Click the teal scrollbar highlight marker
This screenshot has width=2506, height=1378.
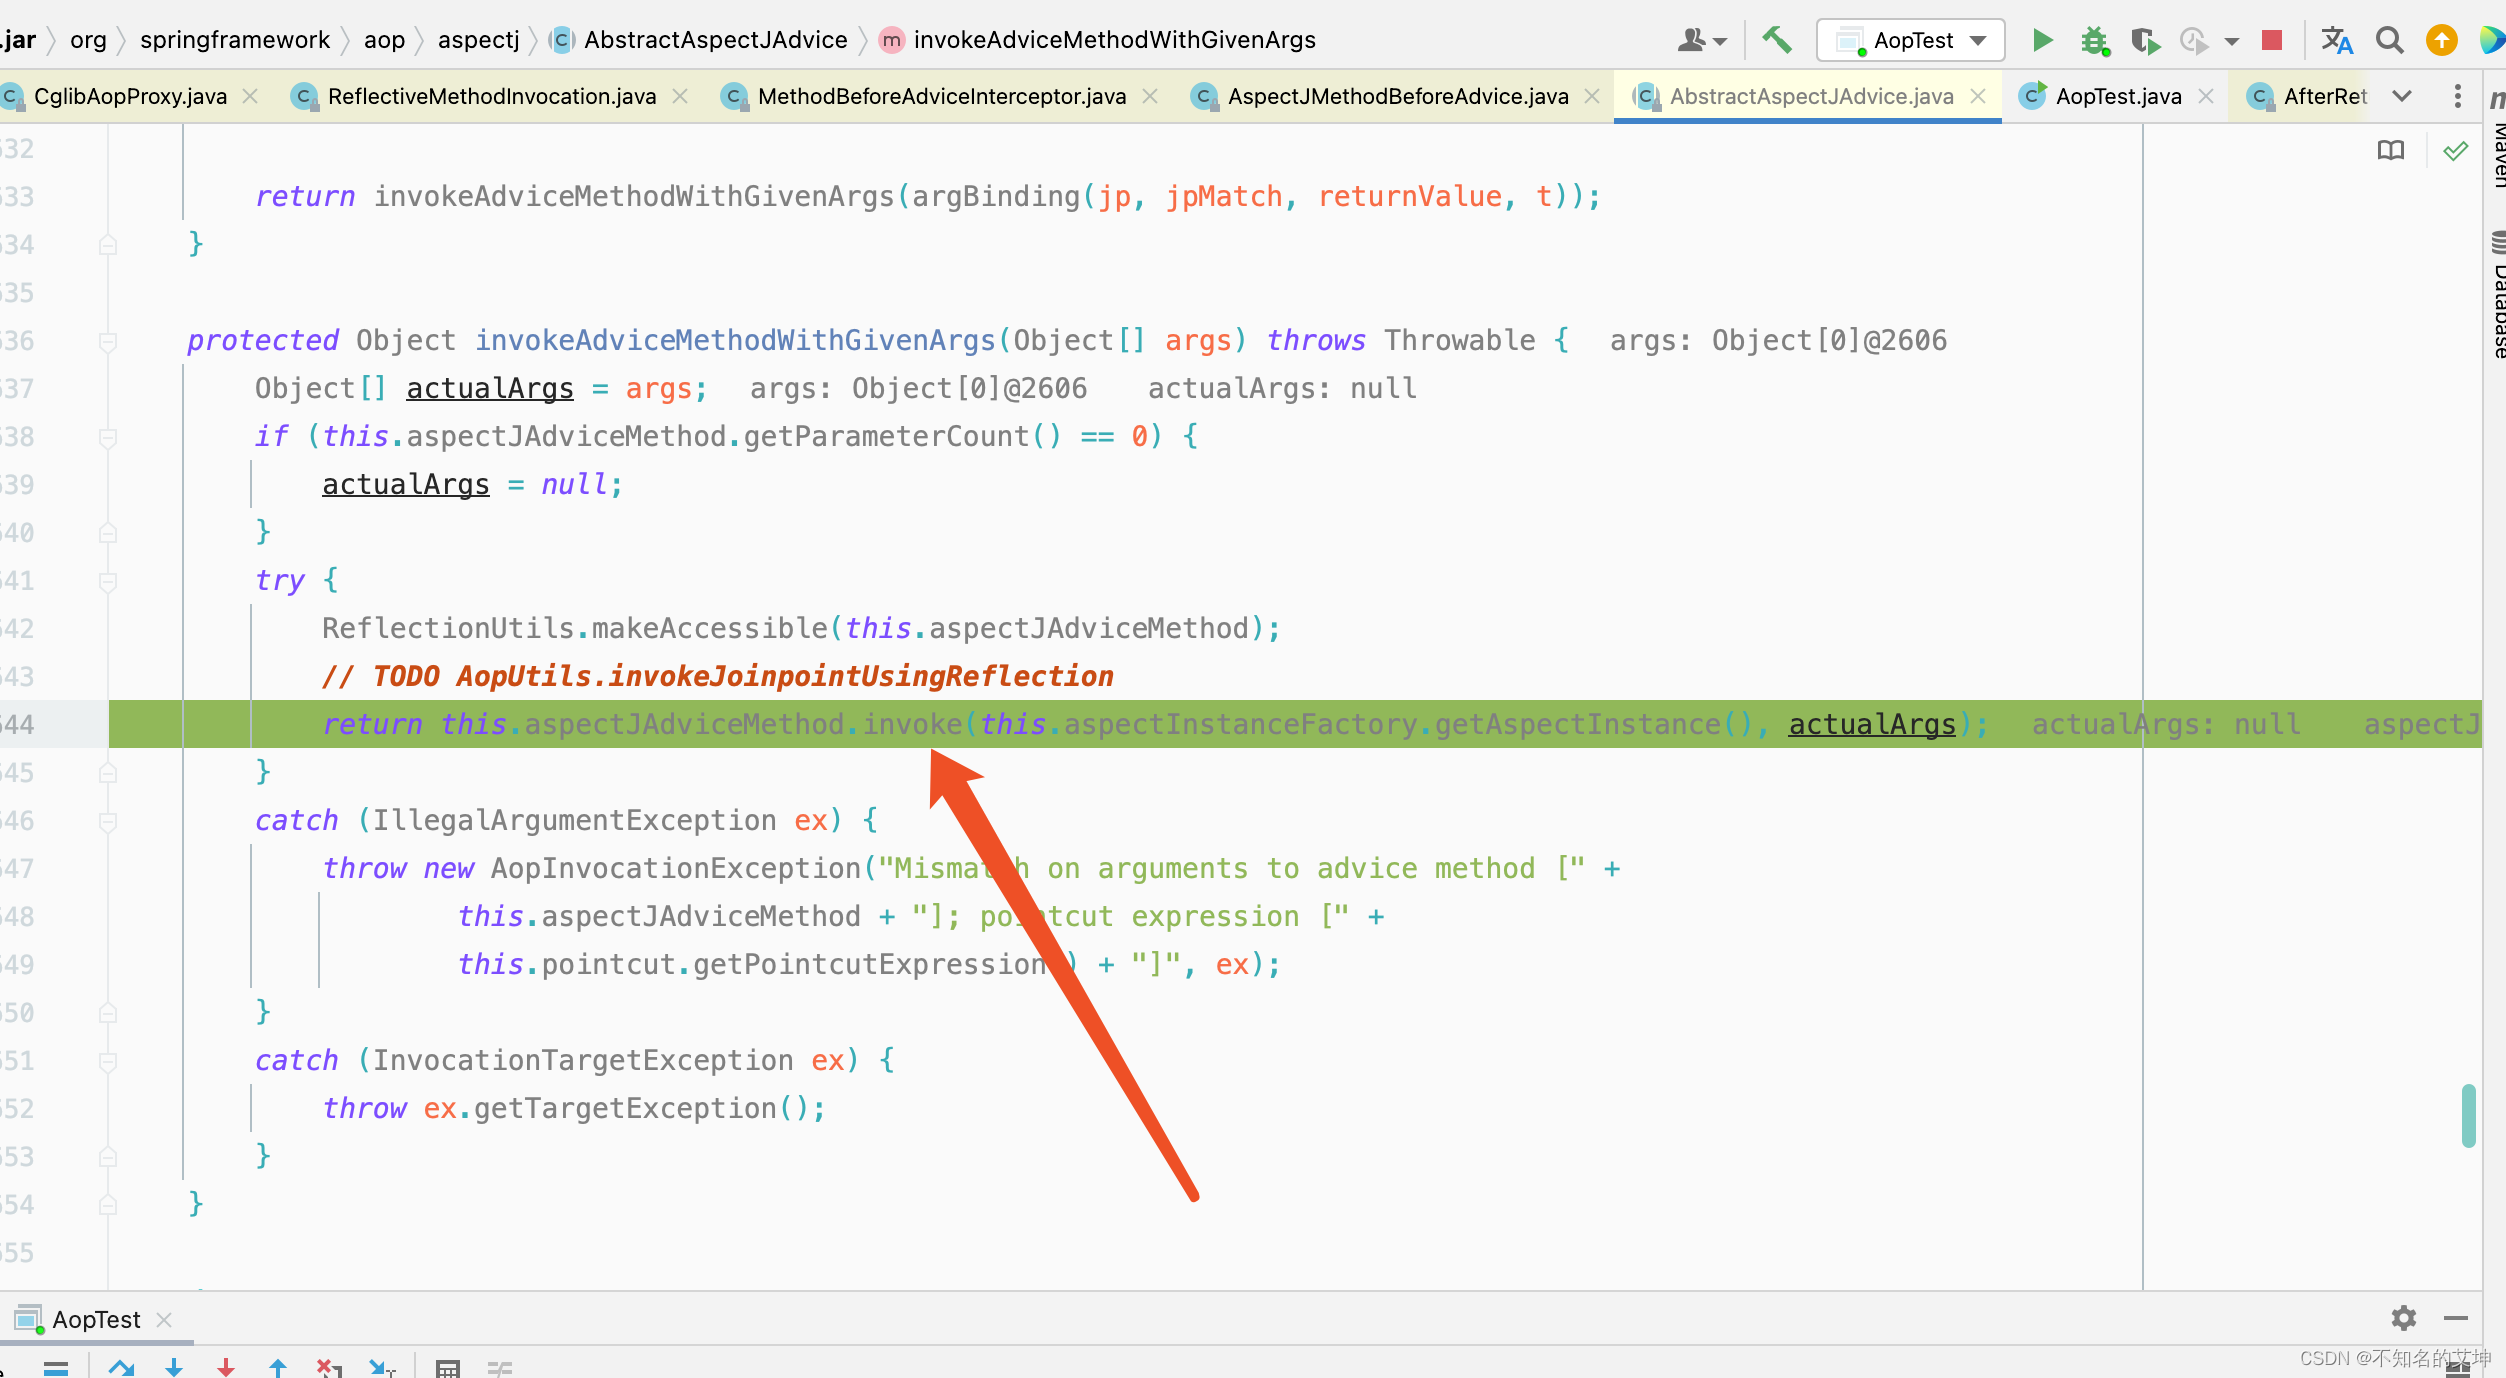tap(2468, 1115)
